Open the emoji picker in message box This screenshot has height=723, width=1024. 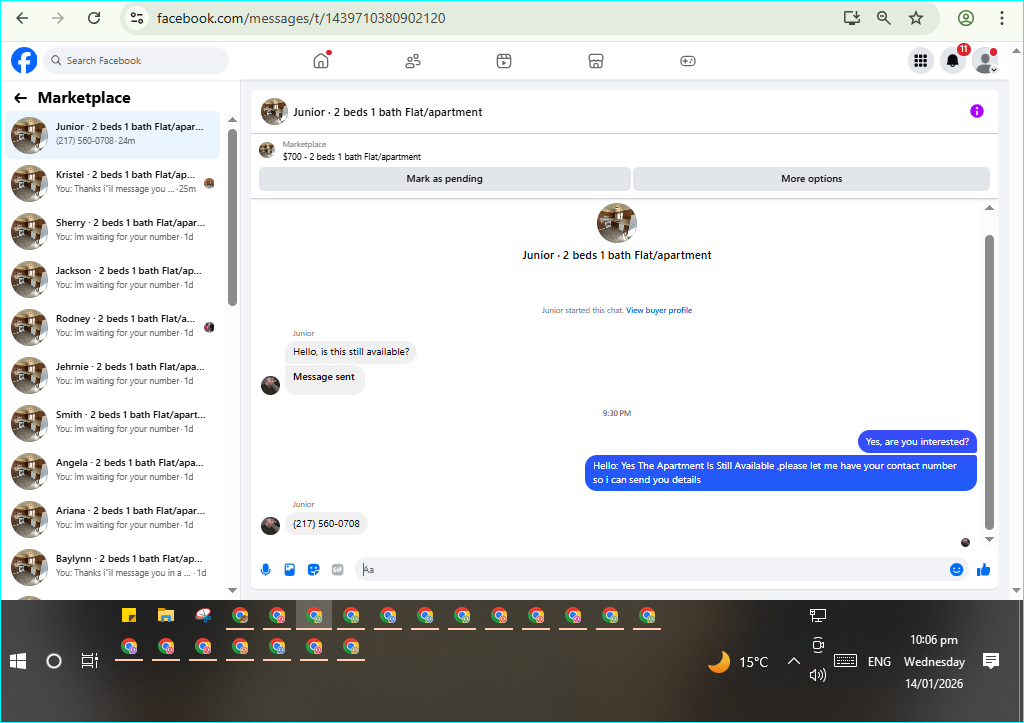pos(956,570)
